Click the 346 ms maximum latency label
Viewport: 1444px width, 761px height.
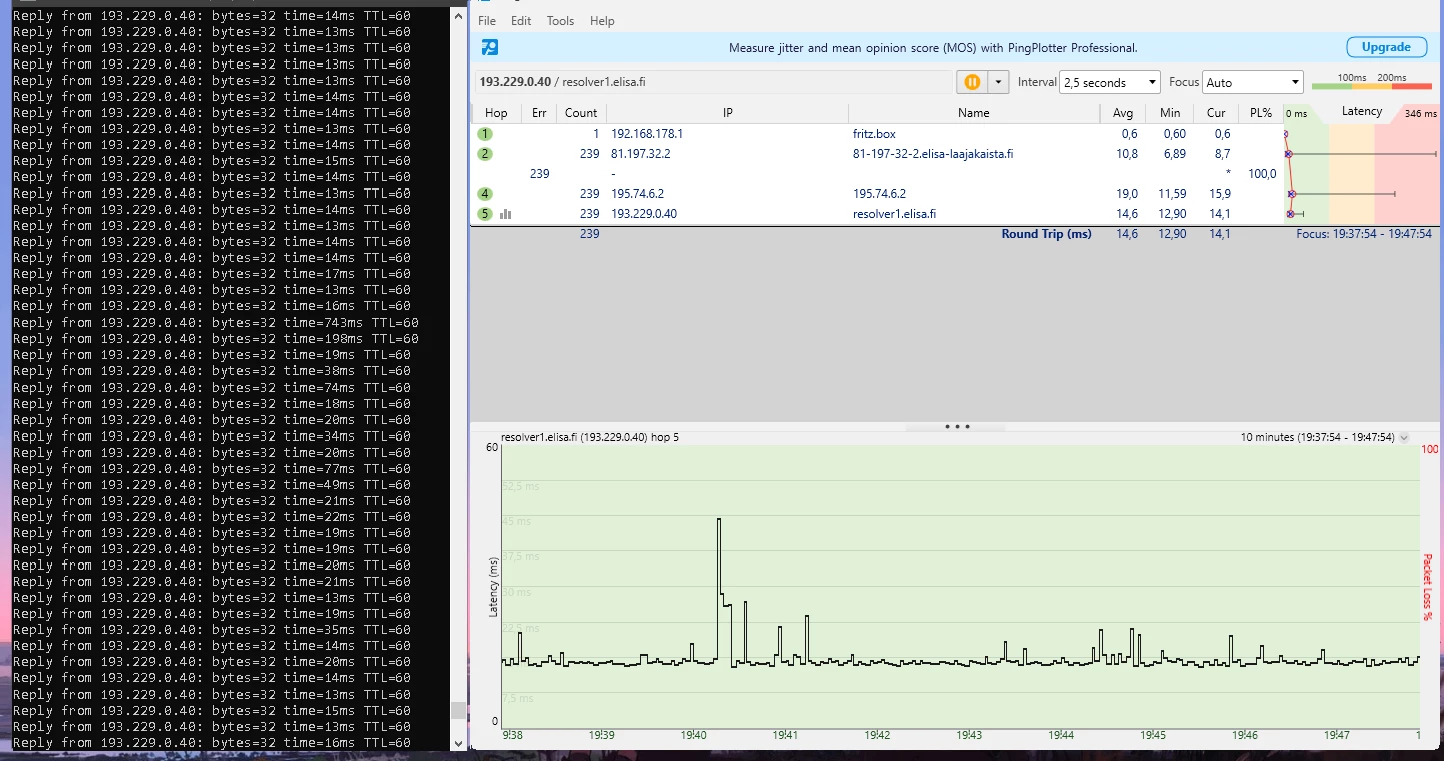(1420, 114)
